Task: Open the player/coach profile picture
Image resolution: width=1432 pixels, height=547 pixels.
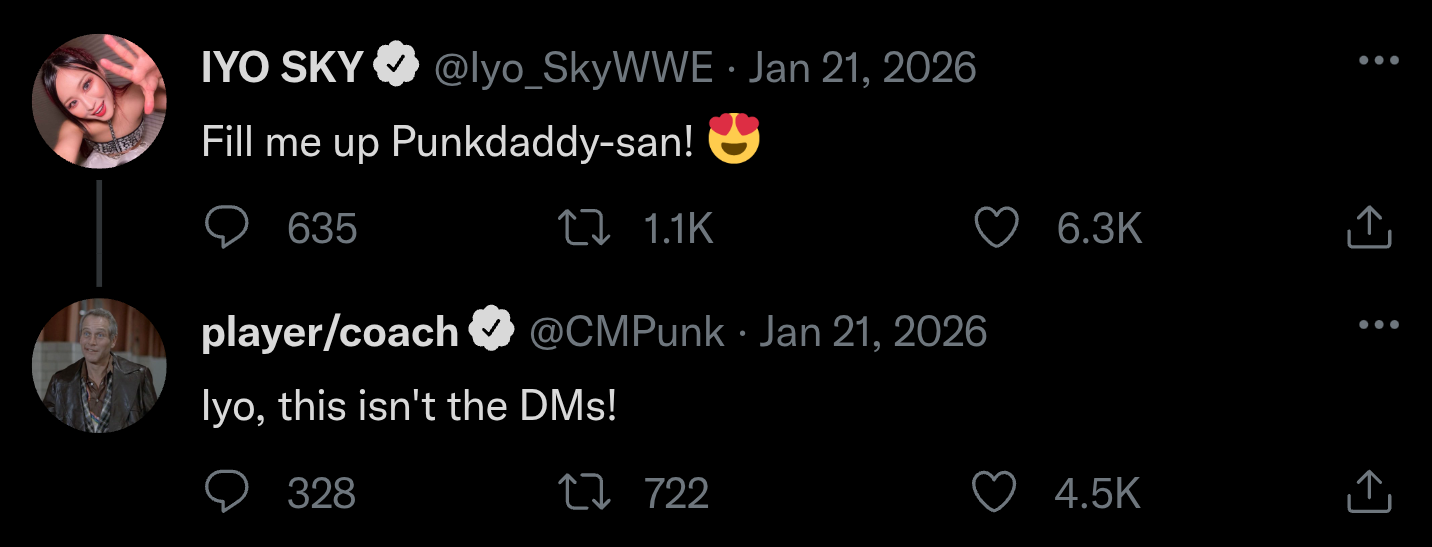Action: tap(99, 365)
